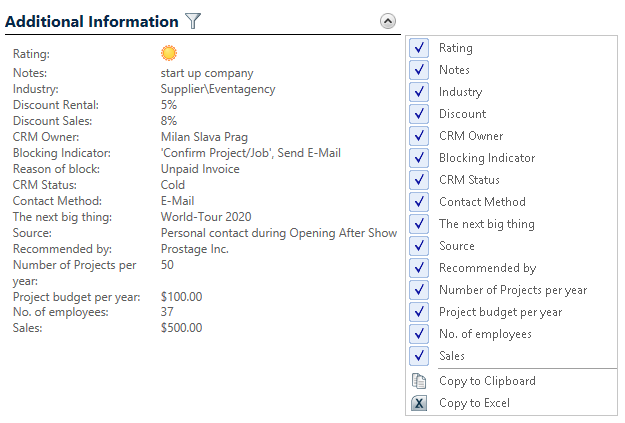Uncheck CRM Status in the list

pyautogui.click(x=420, y=180)
